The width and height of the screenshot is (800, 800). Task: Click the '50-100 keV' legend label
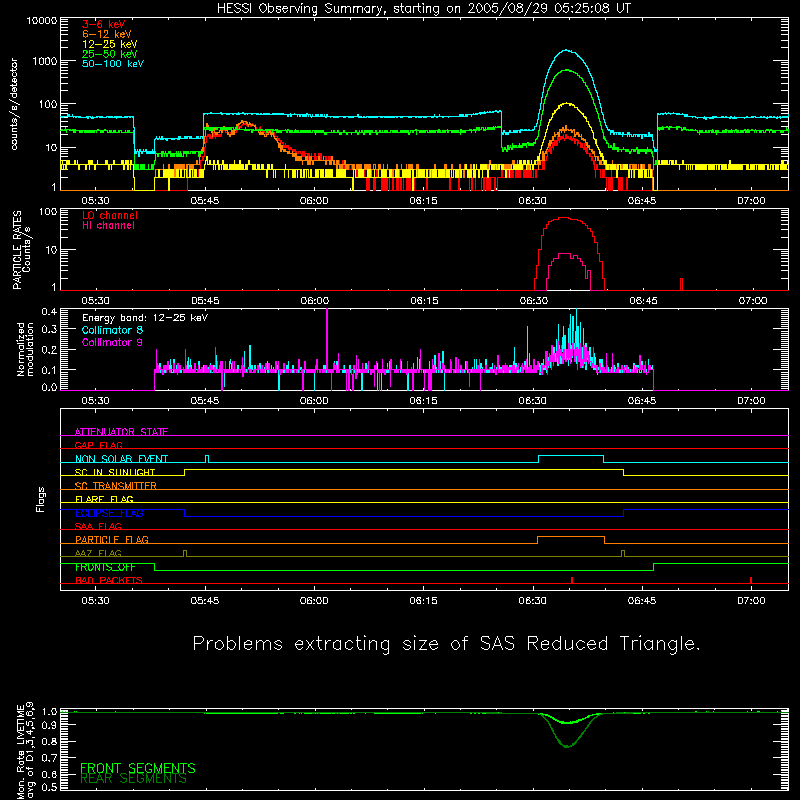pos(113,64)
